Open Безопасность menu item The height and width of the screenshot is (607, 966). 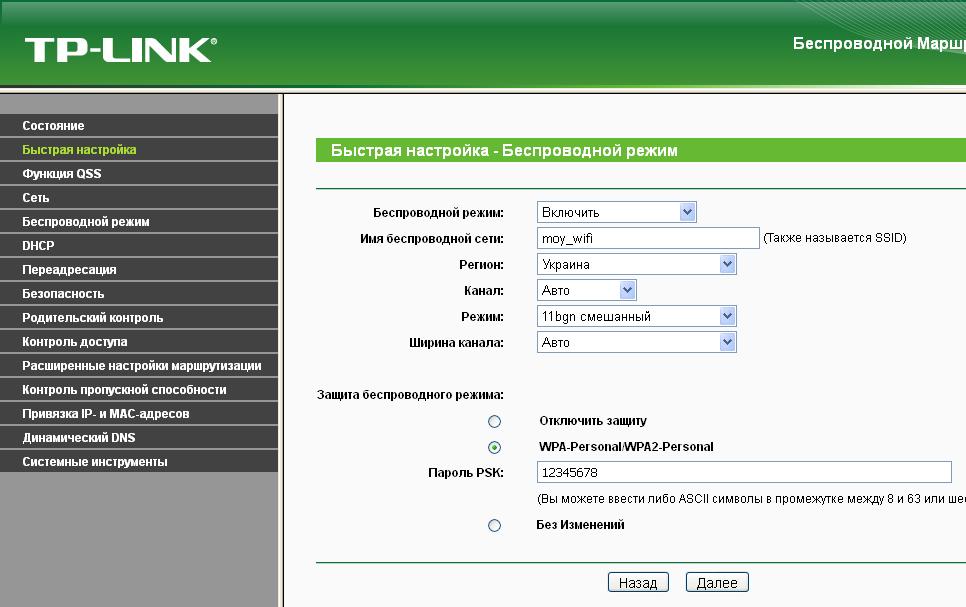pos(139,294)
